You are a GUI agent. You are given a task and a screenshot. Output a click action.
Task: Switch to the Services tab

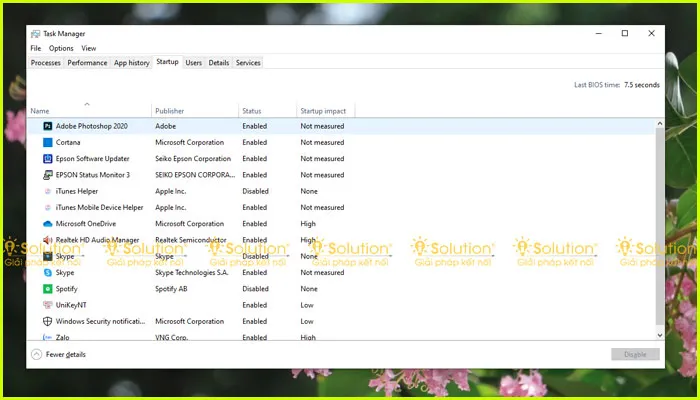(x=248, y=63)
